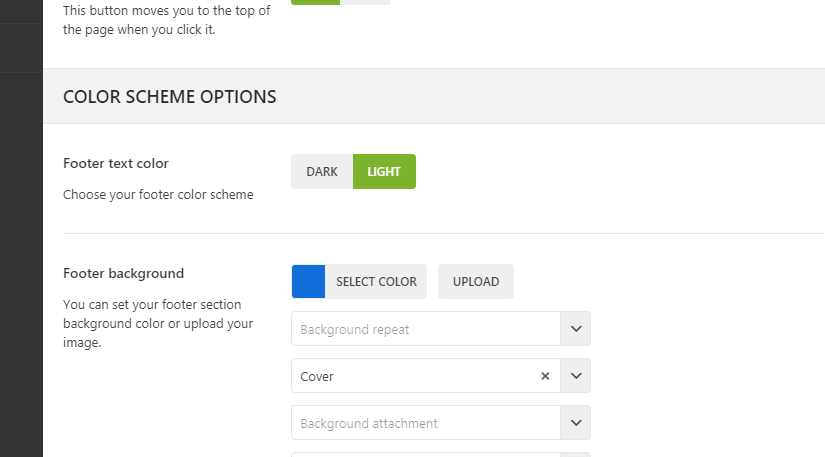Clear the Cover selection with the X

[x=545, y=377]
